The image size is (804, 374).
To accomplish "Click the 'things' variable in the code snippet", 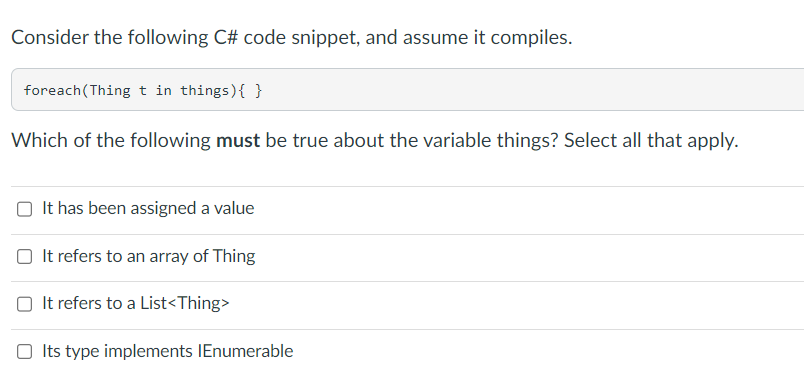I will [x=204, y=91].
